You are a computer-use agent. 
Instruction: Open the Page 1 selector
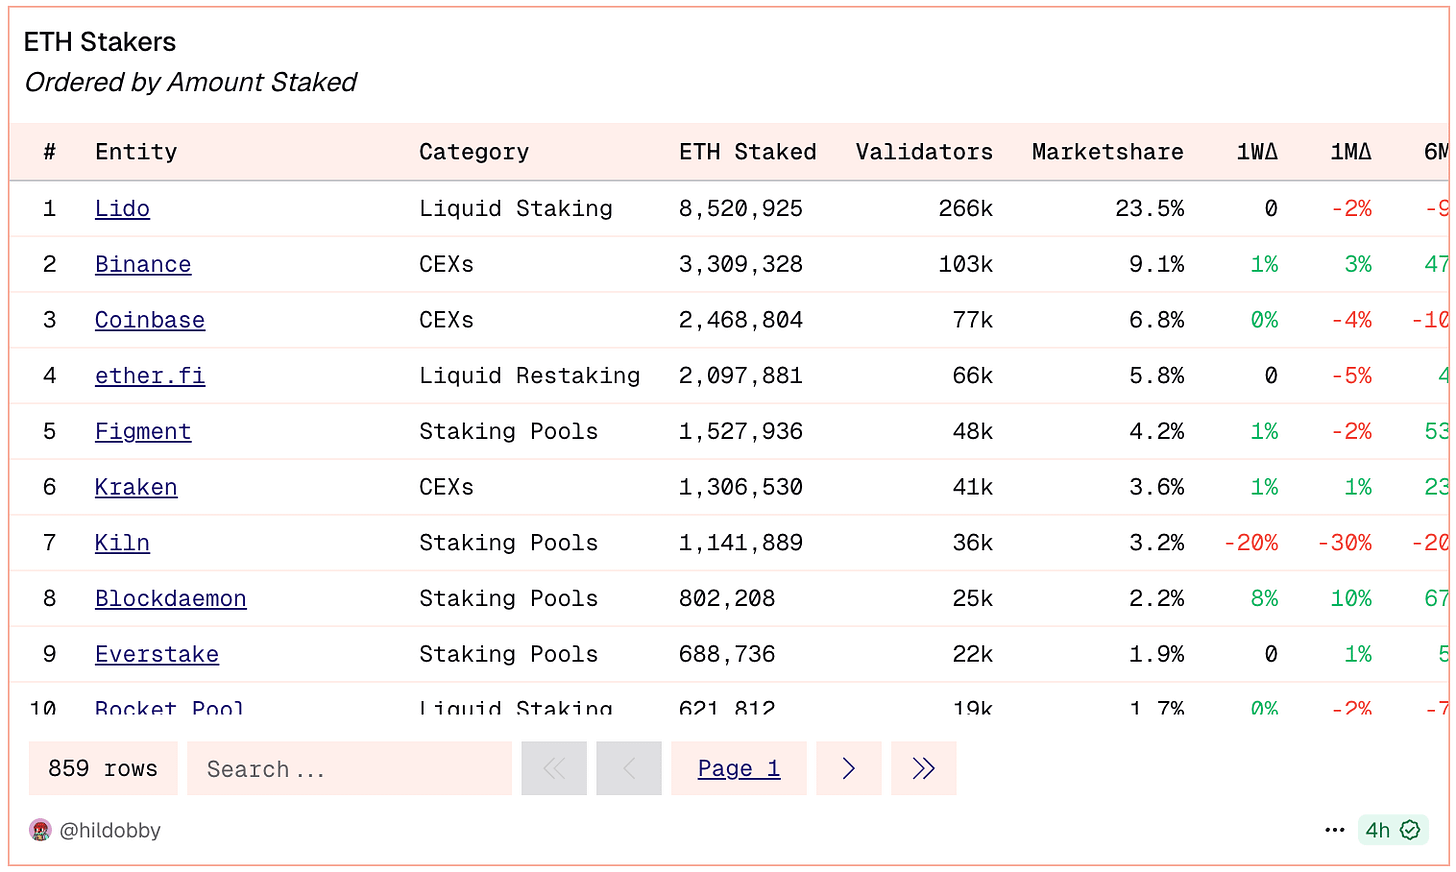[739, 768]
